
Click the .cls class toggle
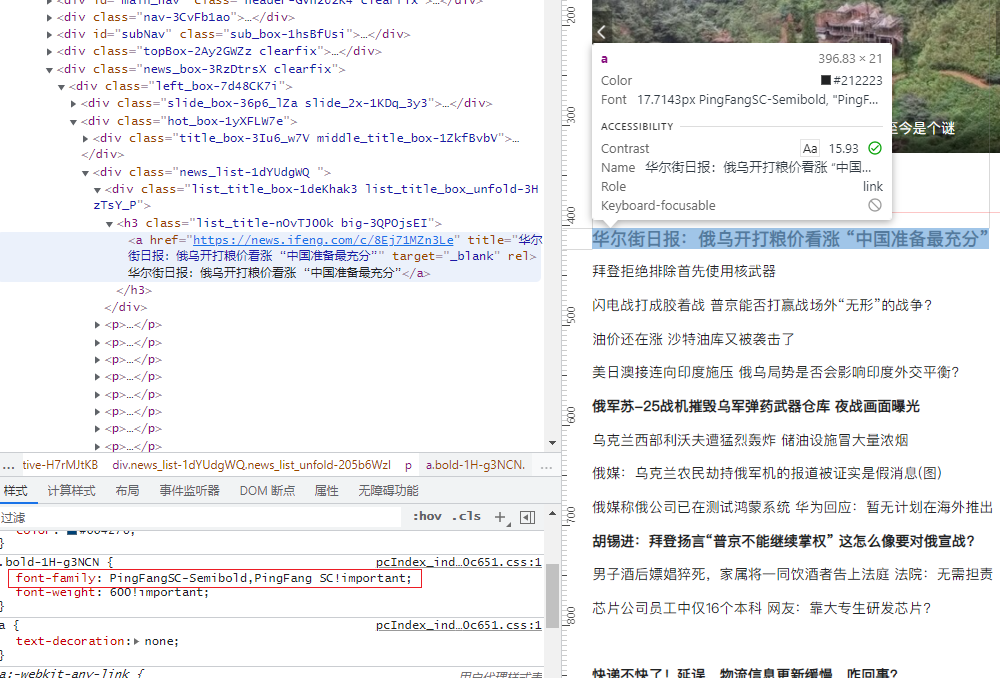(x=466, y=517)
